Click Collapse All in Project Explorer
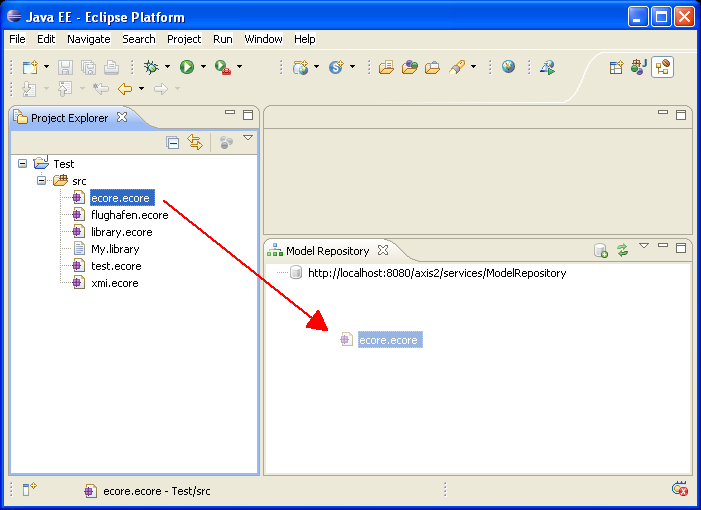Screen dimensions: 701x510 (173, 143)
